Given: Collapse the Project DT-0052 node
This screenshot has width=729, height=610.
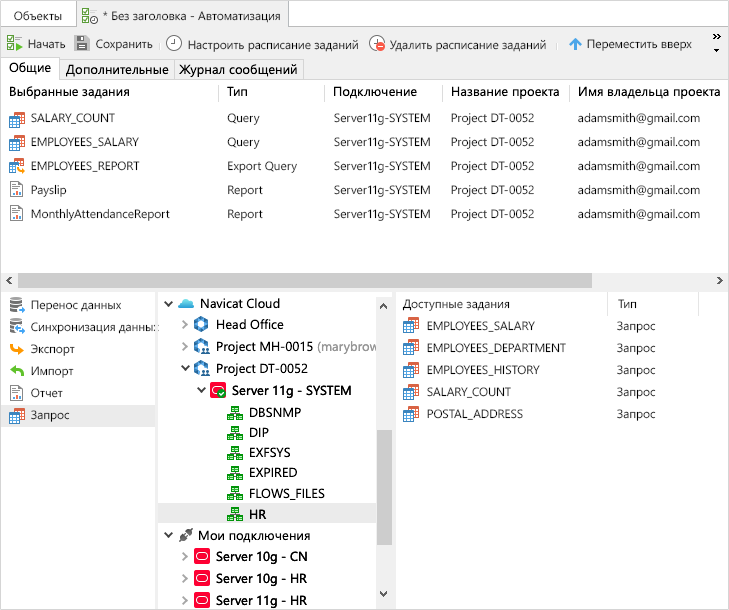Looking at the screenshot, I should (x=184, y=369).
